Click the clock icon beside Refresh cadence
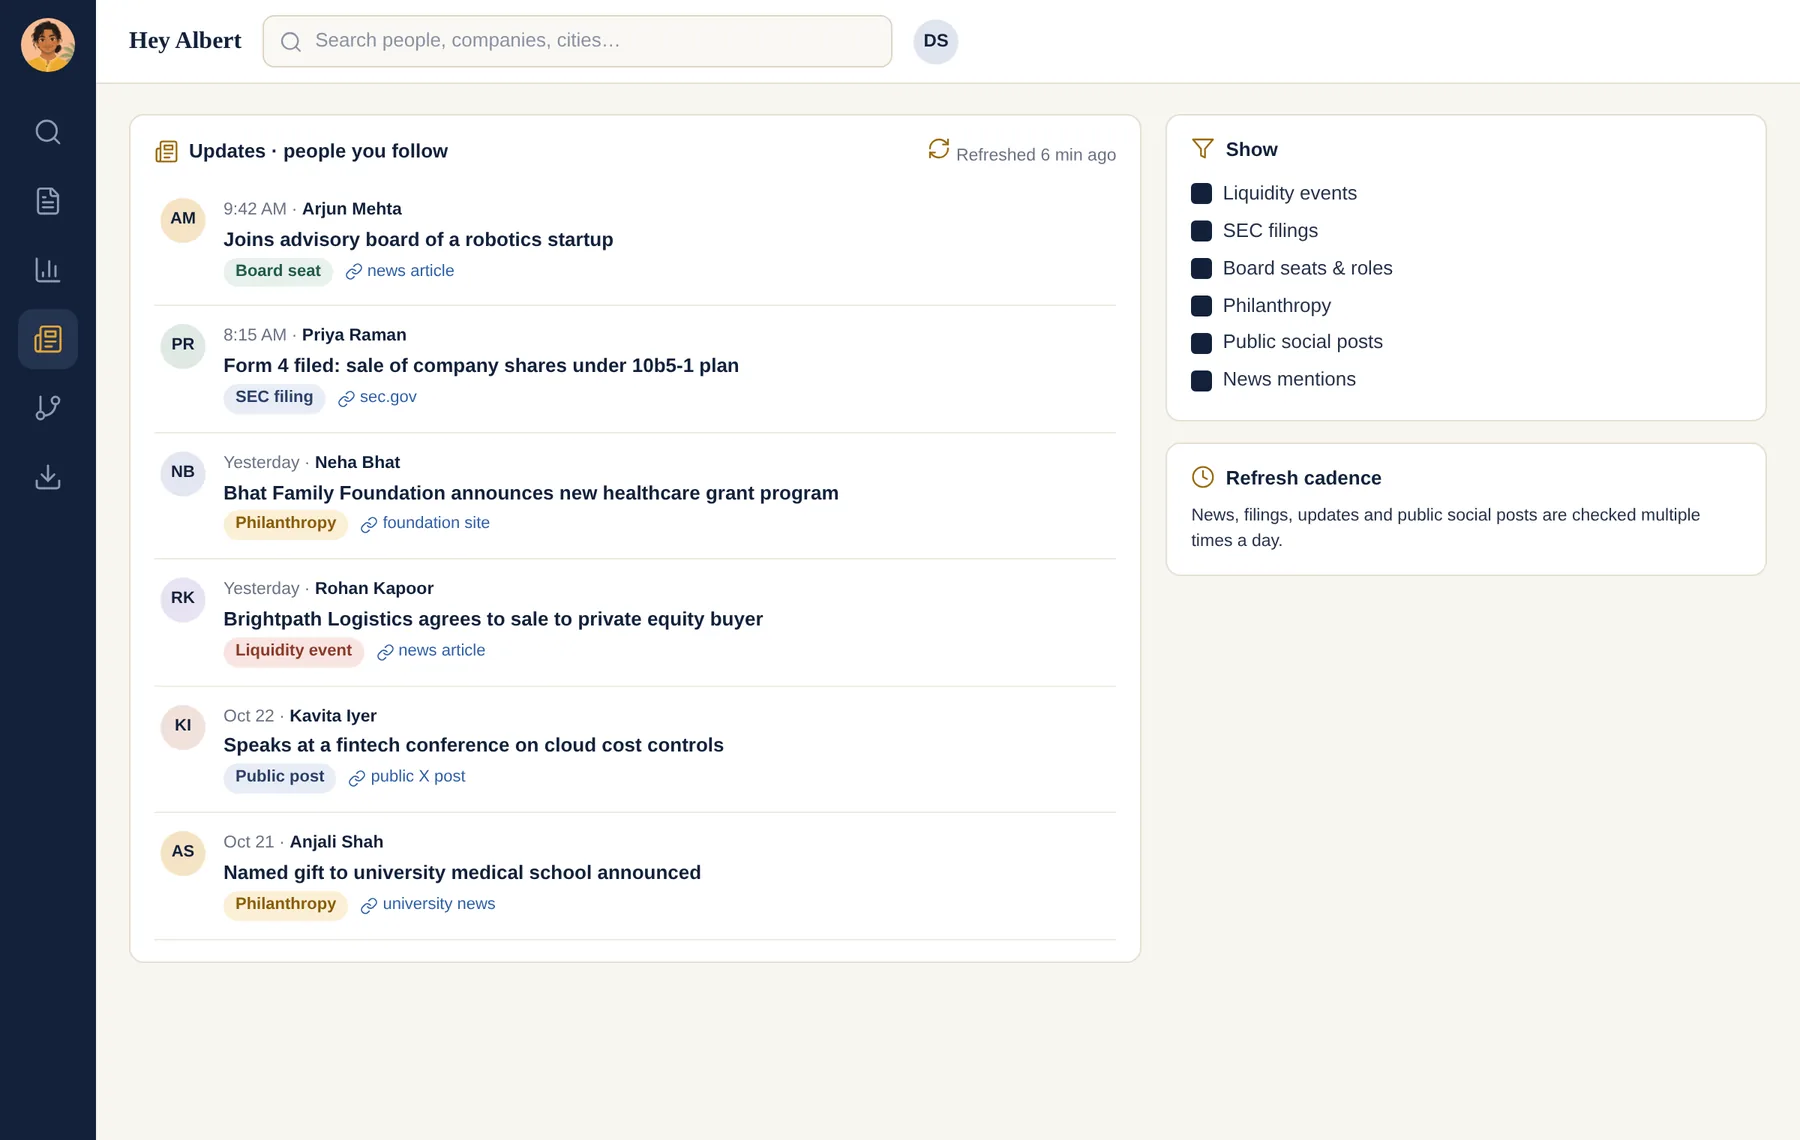The height and width of the screenshot is (1140, 1800). (x=1203, y=477)
